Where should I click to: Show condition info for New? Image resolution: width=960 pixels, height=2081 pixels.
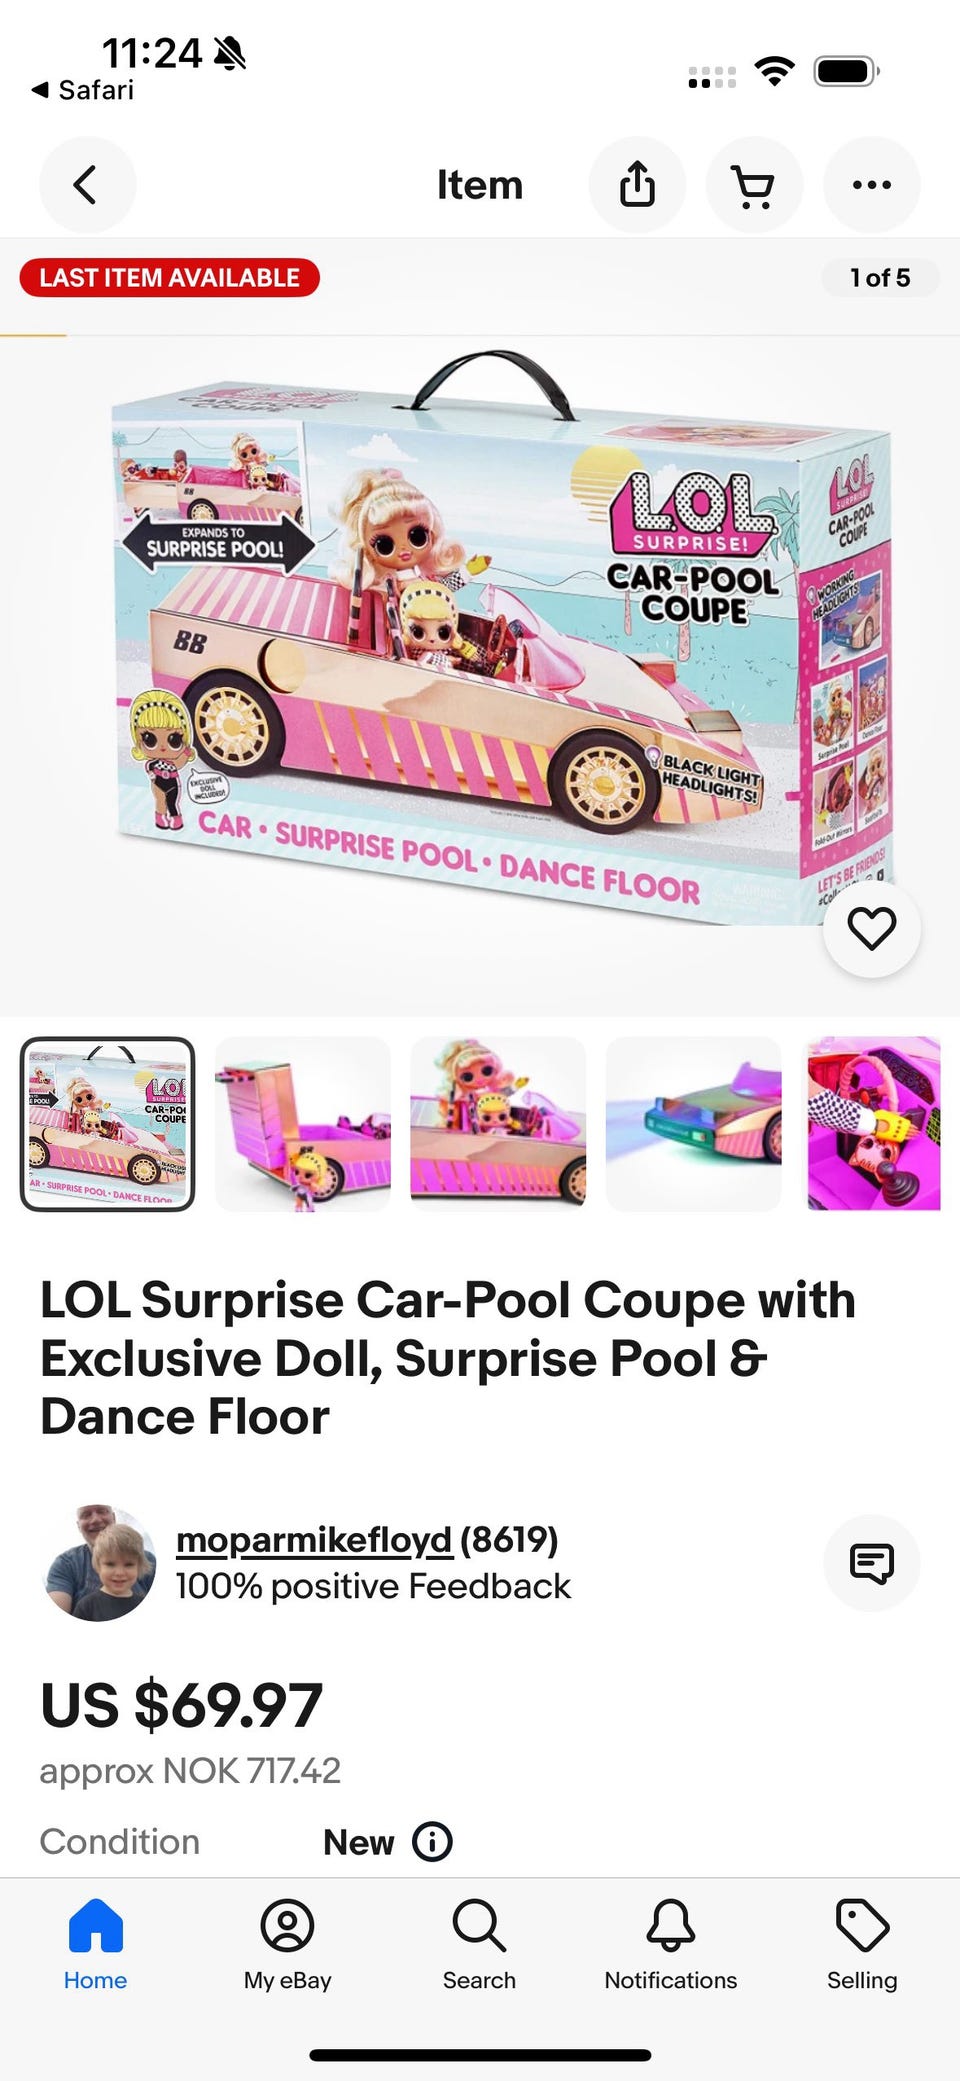pyautogui.click(x=432, y=1842)
